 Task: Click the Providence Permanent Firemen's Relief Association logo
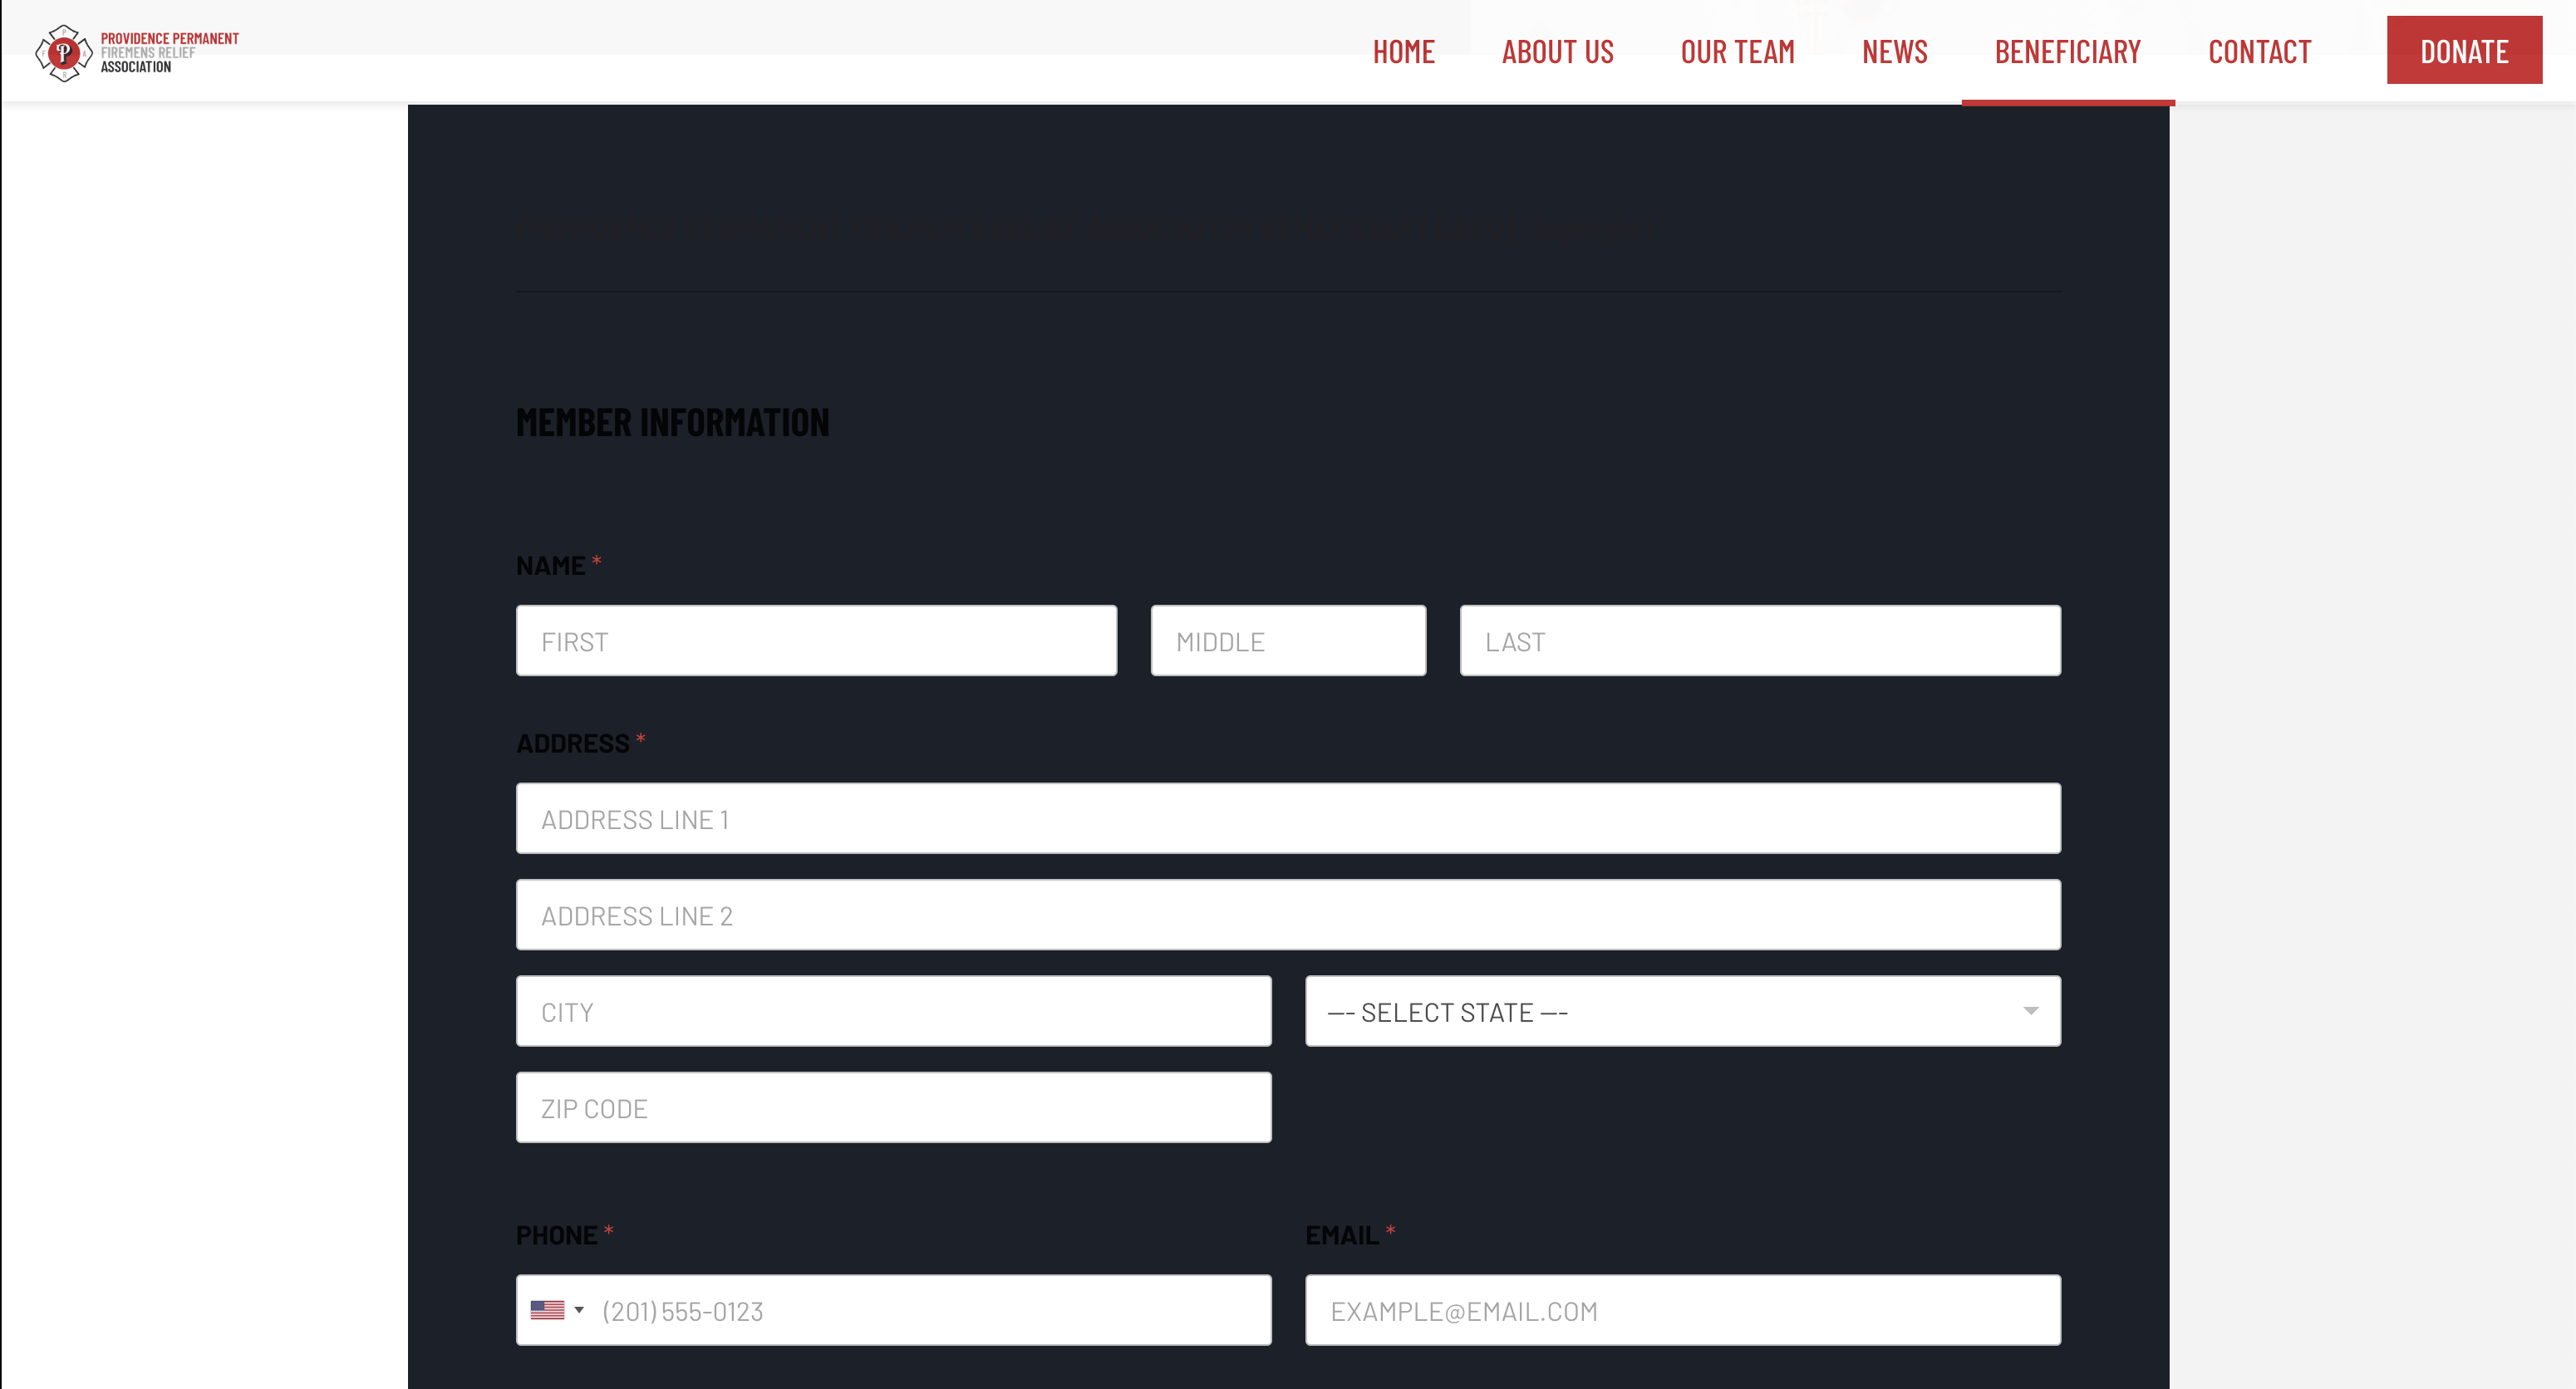click(x=137, y=50)
